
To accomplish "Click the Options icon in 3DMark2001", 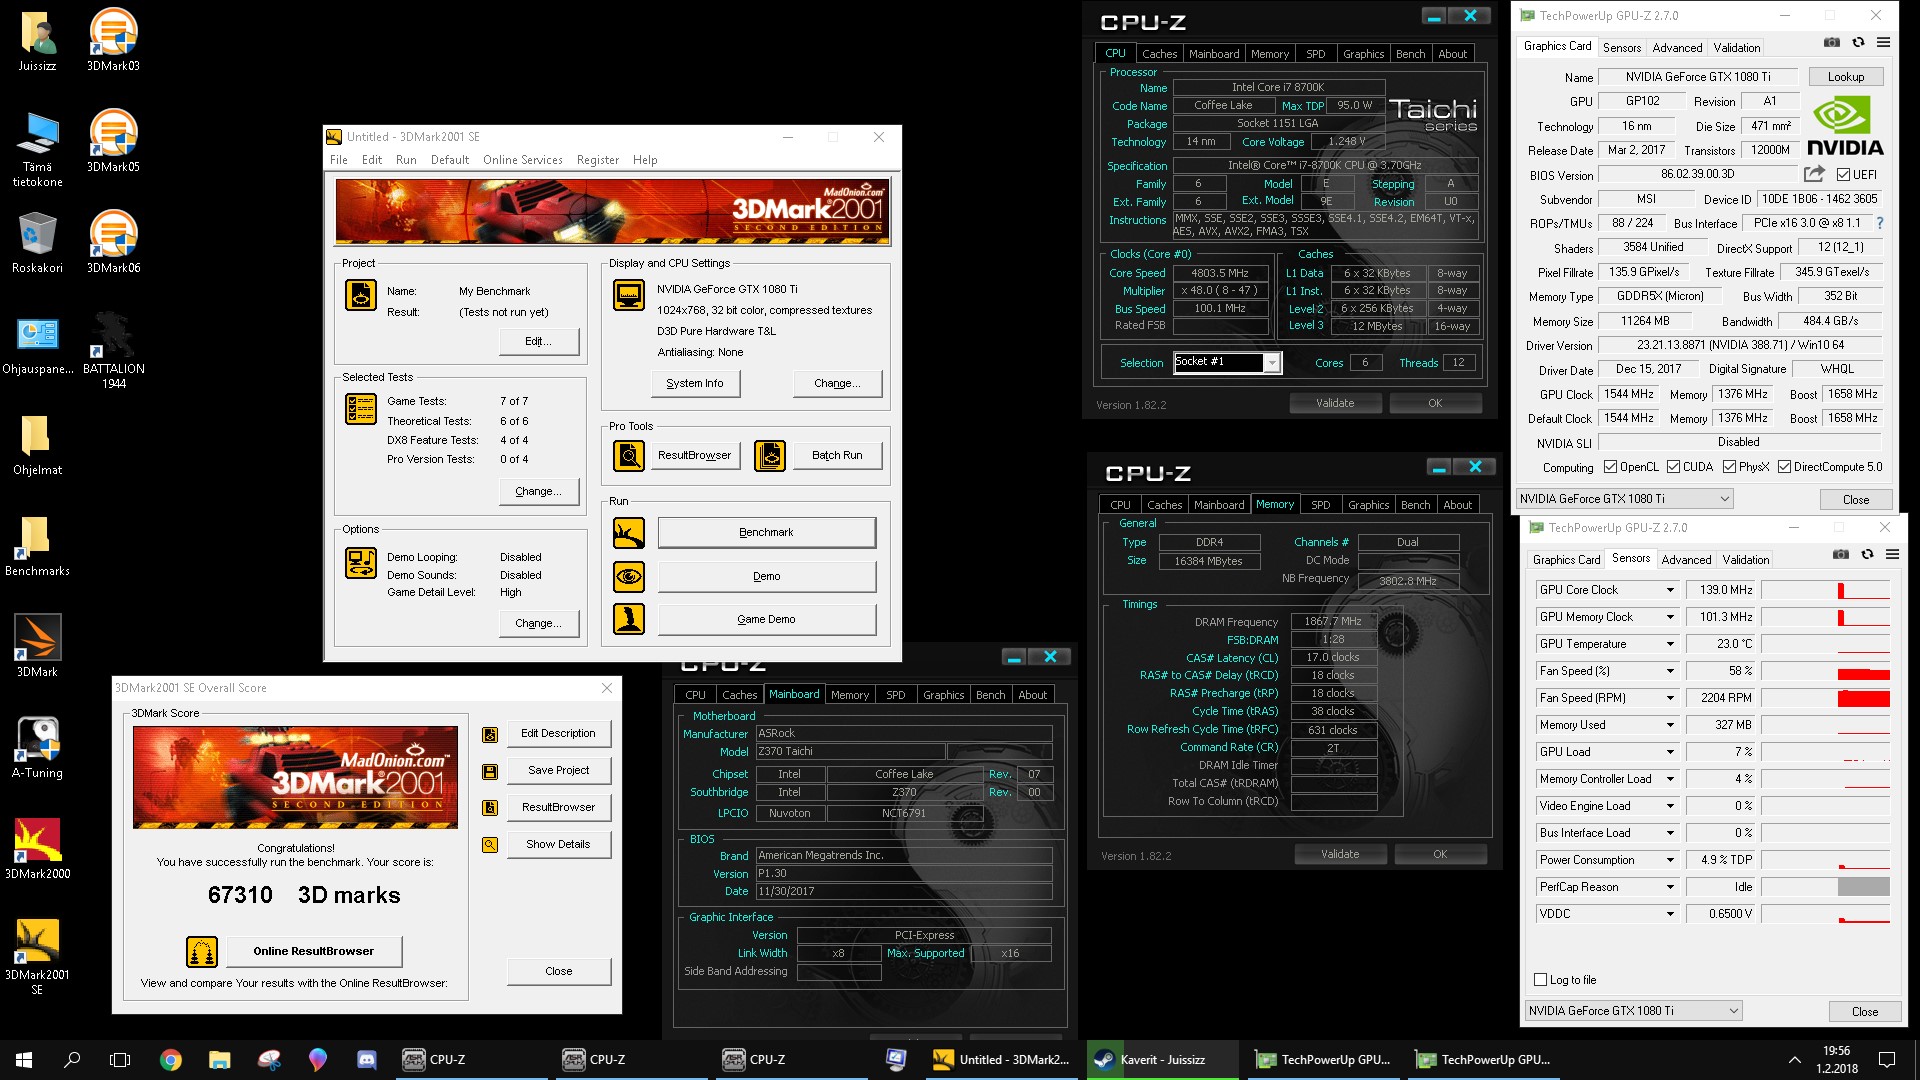I will pyautogui.click(x=361, y=563).
